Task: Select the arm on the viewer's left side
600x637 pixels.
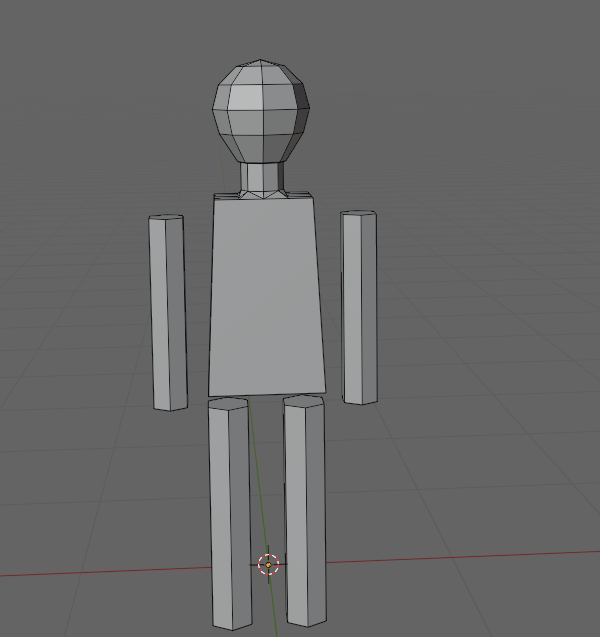Action: point(168,312)
